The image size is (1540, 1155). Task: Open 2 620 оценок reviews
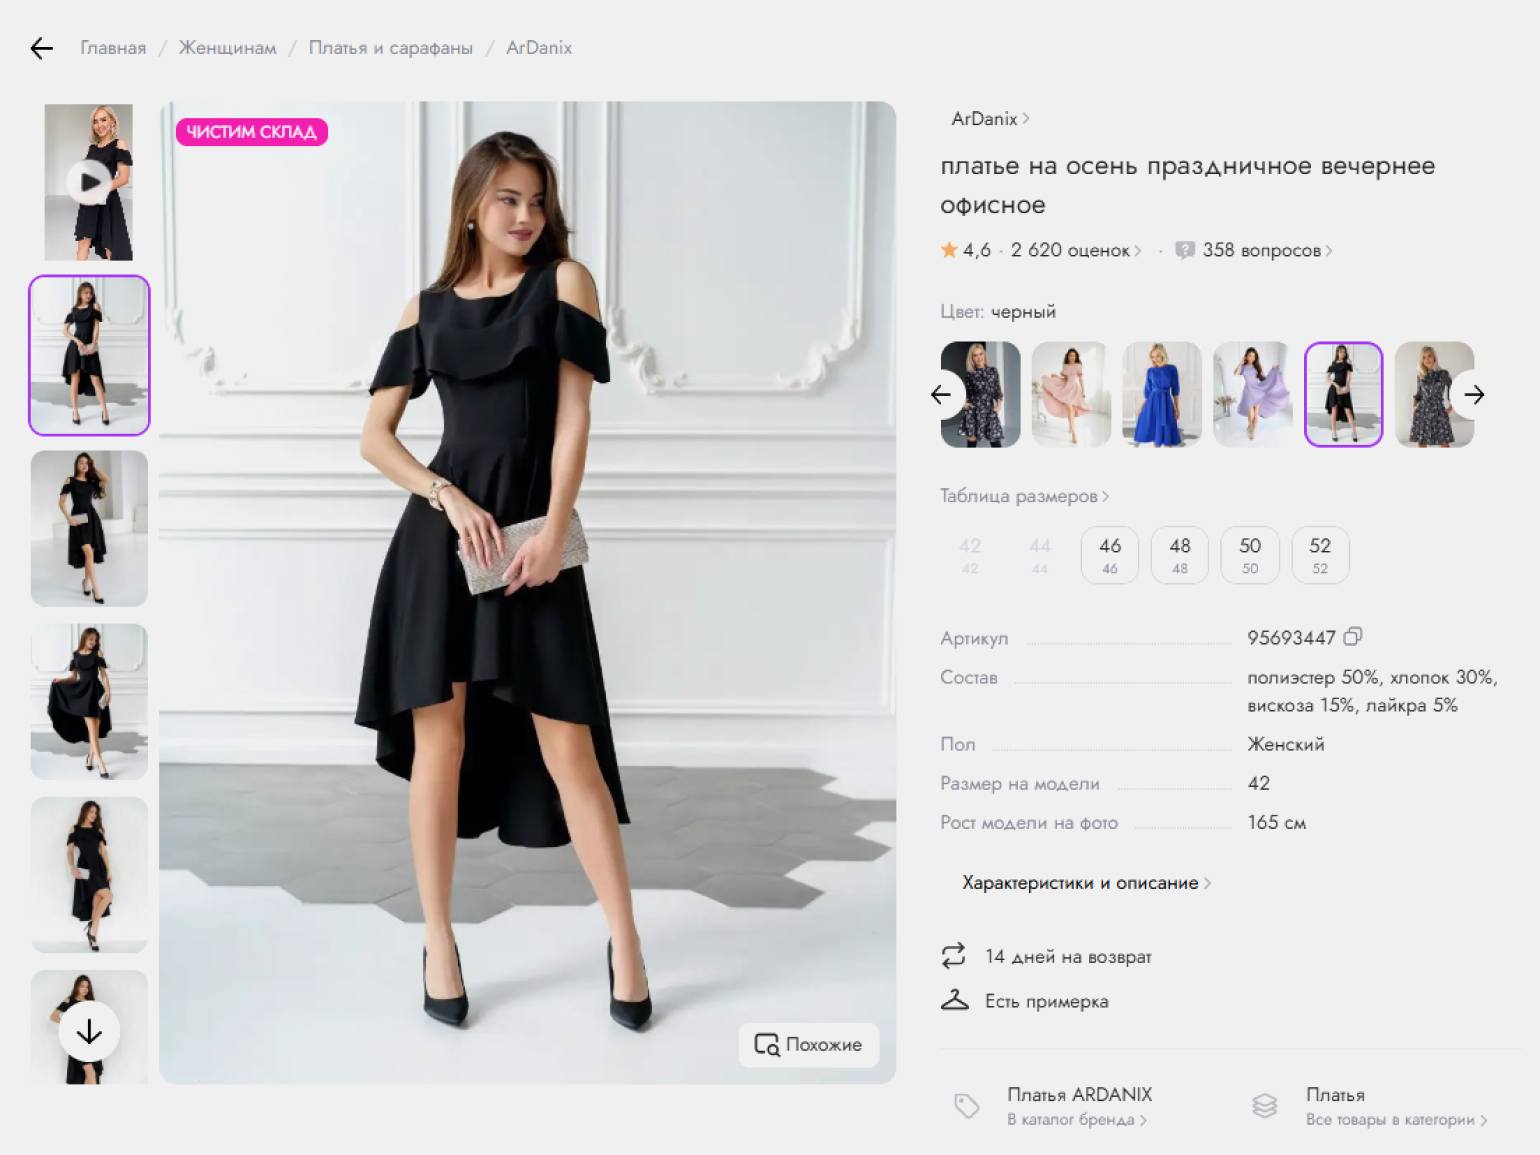pyautogui.click(x=1073, y=250)
